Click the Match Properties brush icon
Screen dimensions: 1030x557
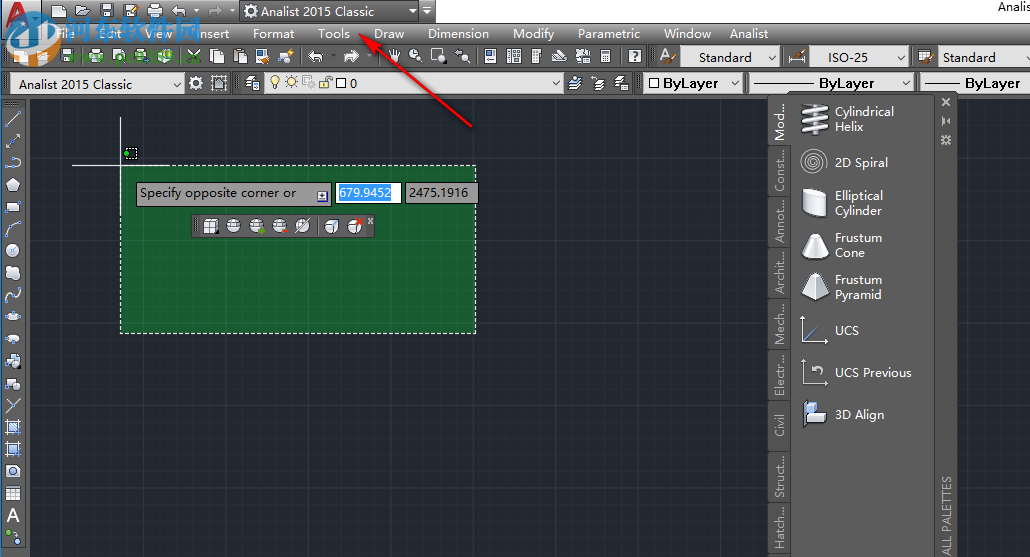tap(263, 56)
